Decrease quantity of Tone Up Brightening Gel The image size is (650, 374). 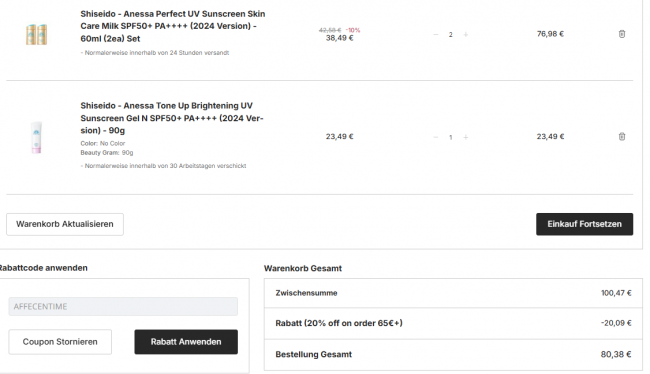point(435,137)
